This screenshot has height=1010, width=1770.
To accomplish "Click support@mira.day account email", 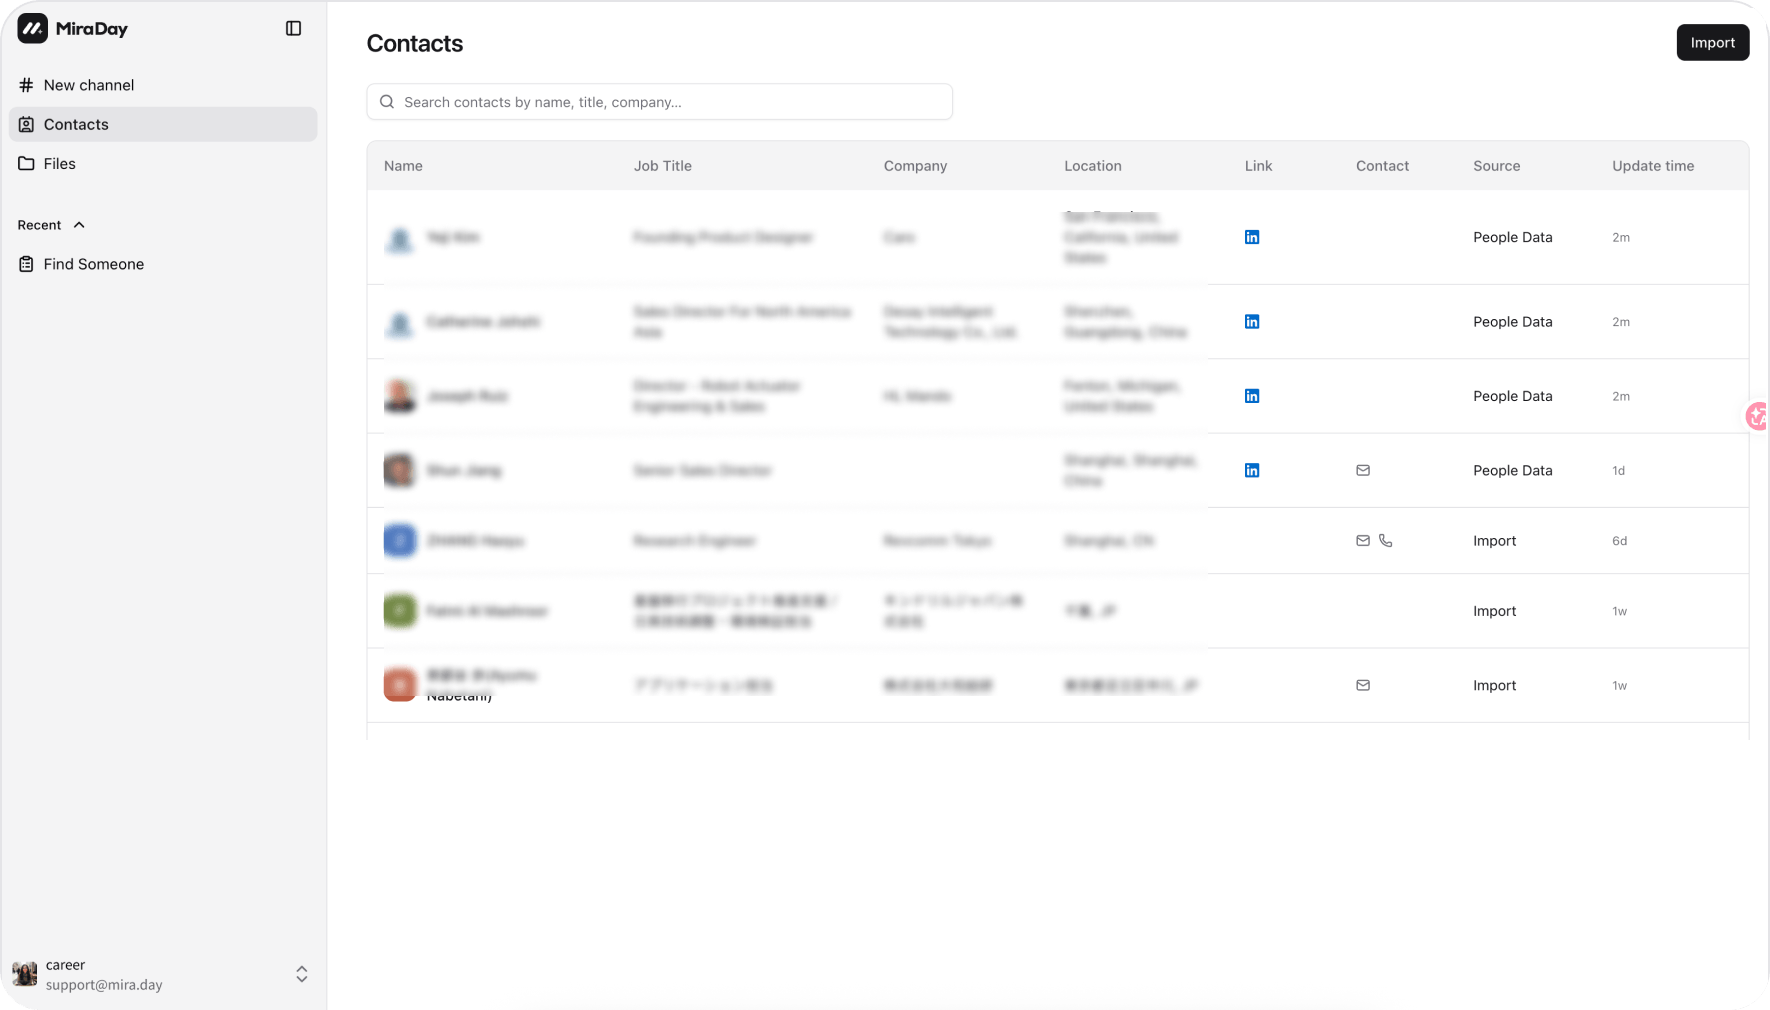I will [104, 985].
